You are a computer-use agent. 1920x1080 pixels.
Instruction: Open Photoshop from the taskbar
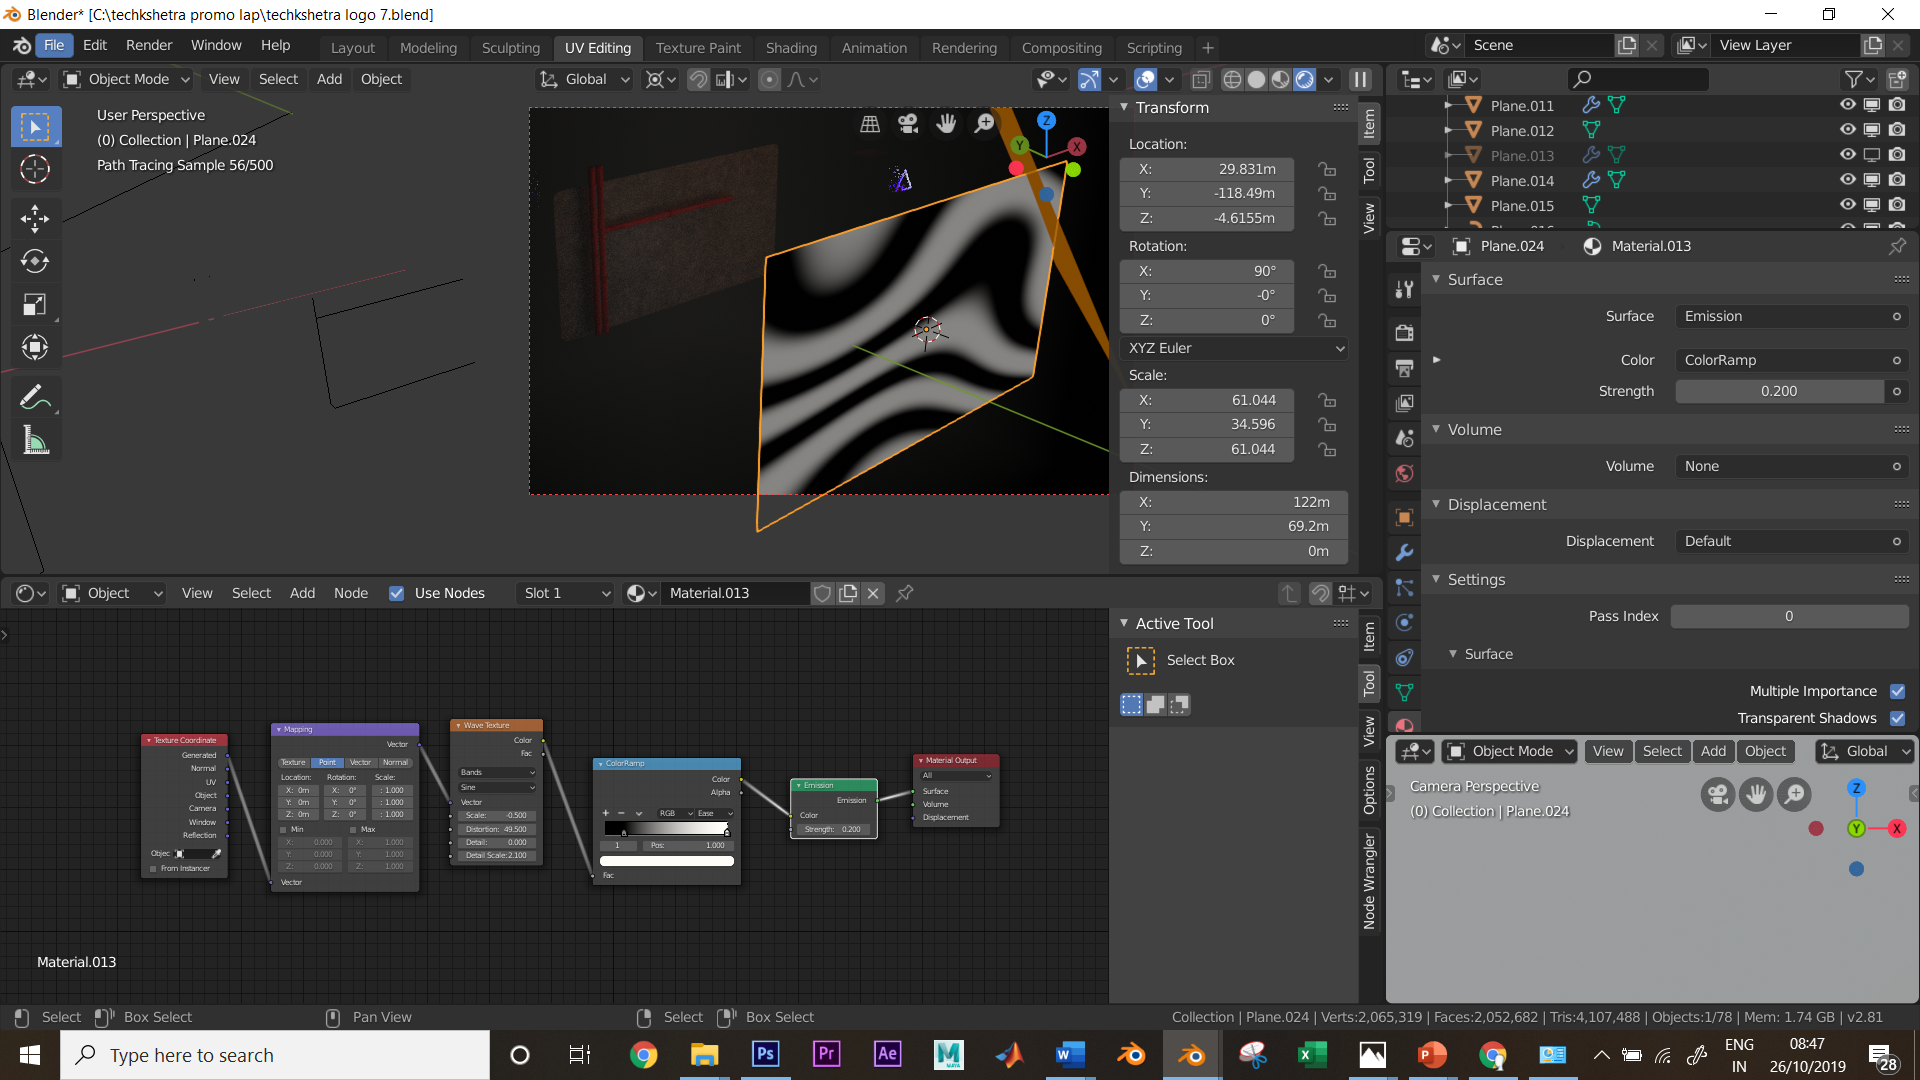[765, 1055]
